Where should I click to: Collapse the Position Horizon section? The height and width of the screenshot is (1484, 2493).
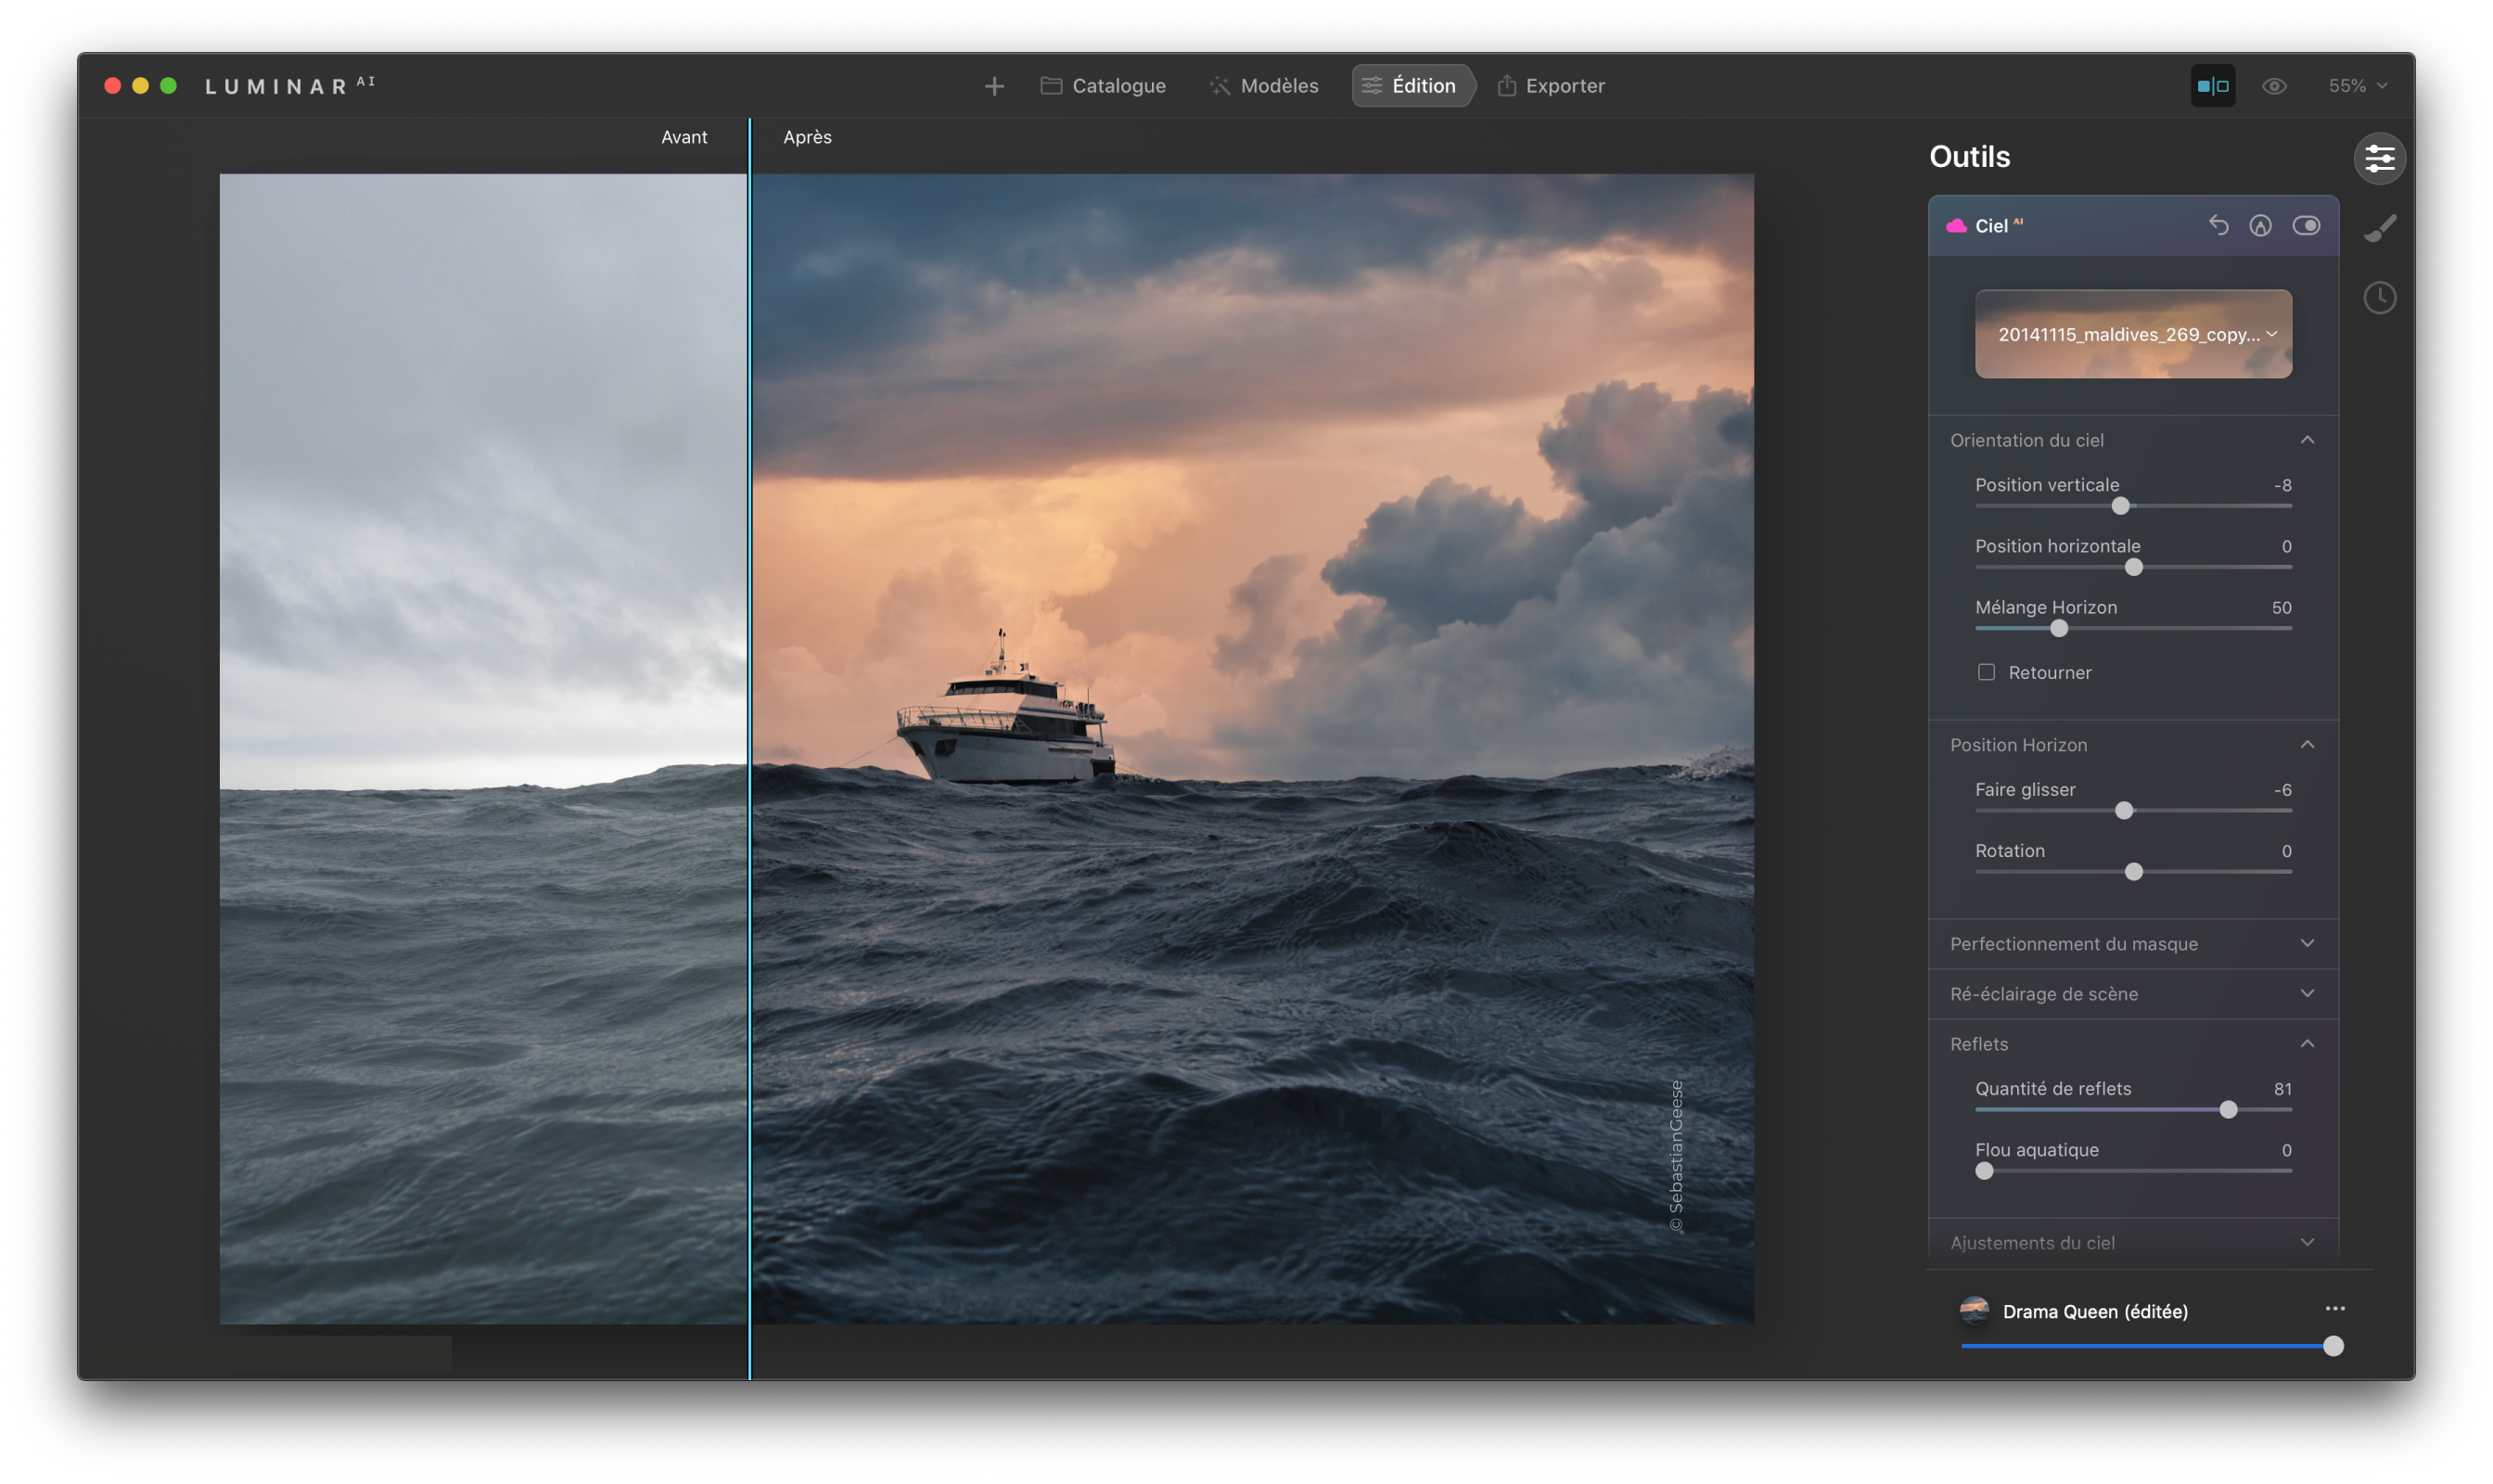click(x=2307, y=745)
